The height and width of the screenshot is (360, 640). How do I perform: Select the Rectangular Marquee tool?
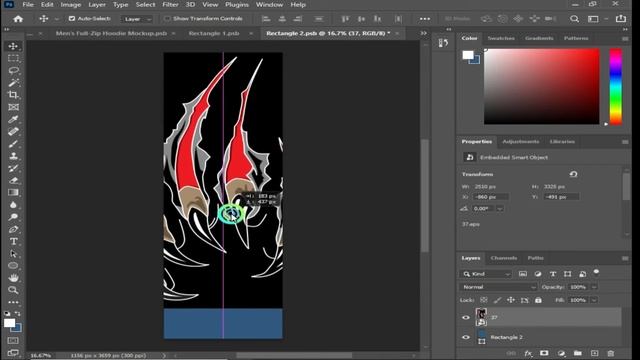[x=13, y=58]
